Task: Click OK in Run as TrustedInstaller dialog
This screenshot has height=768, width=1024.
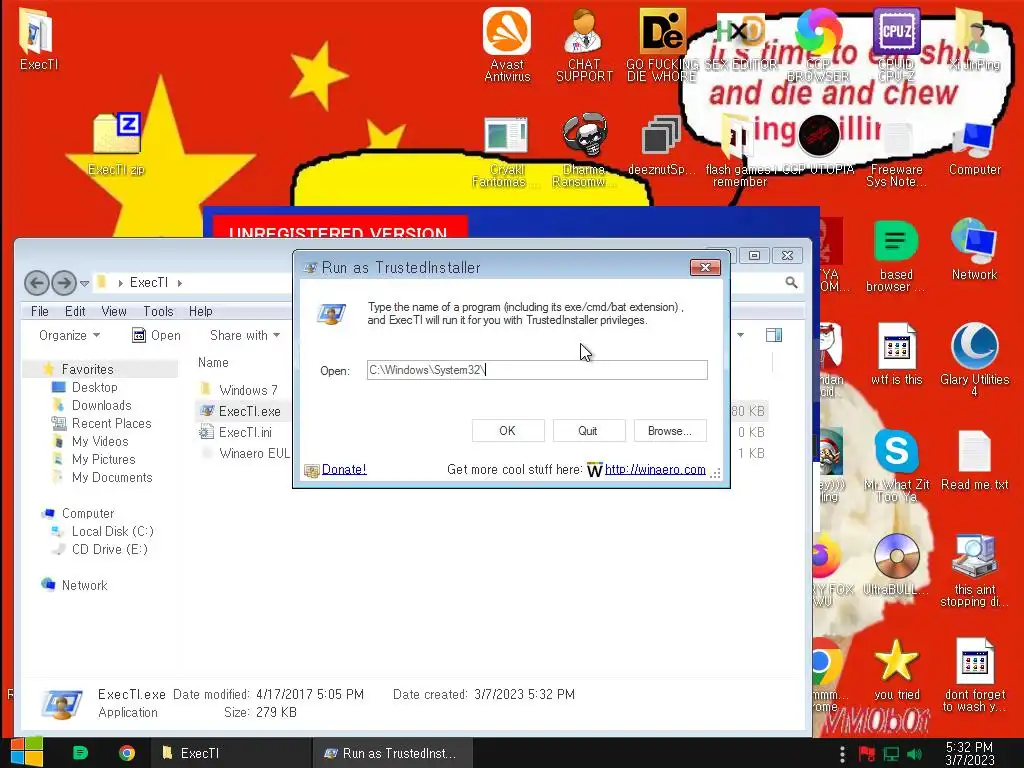Action: (x=507, y=430)
